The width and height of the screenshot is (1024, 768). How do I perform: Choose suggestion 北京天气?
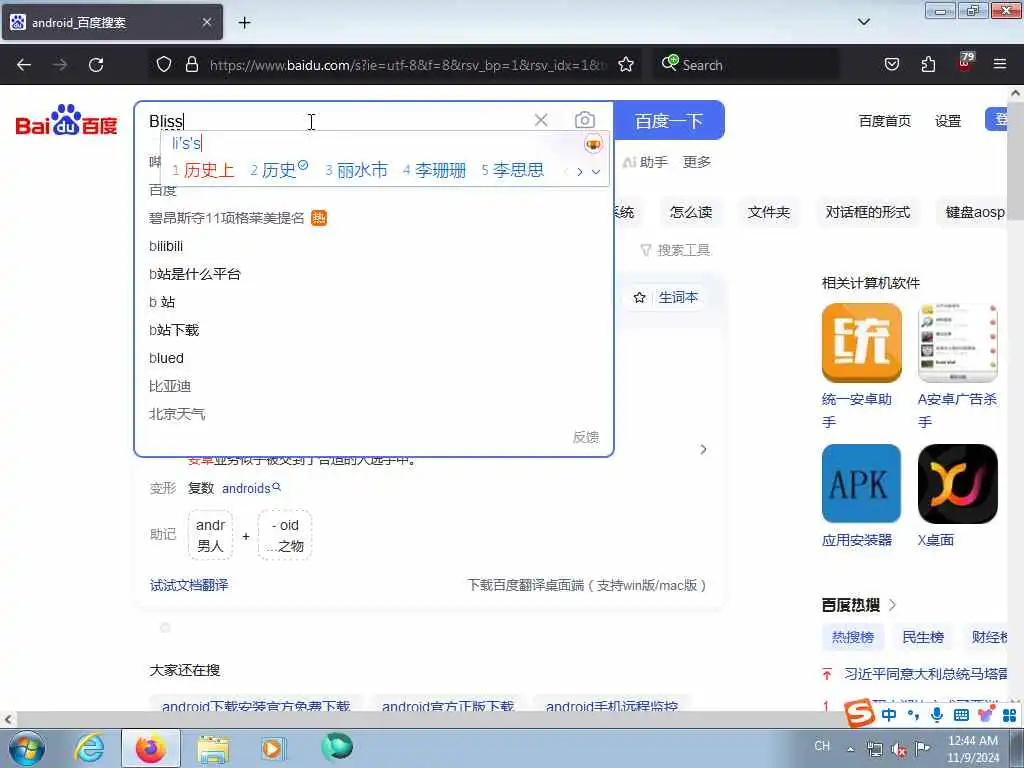pyautogui.click(x=177, y=414)
